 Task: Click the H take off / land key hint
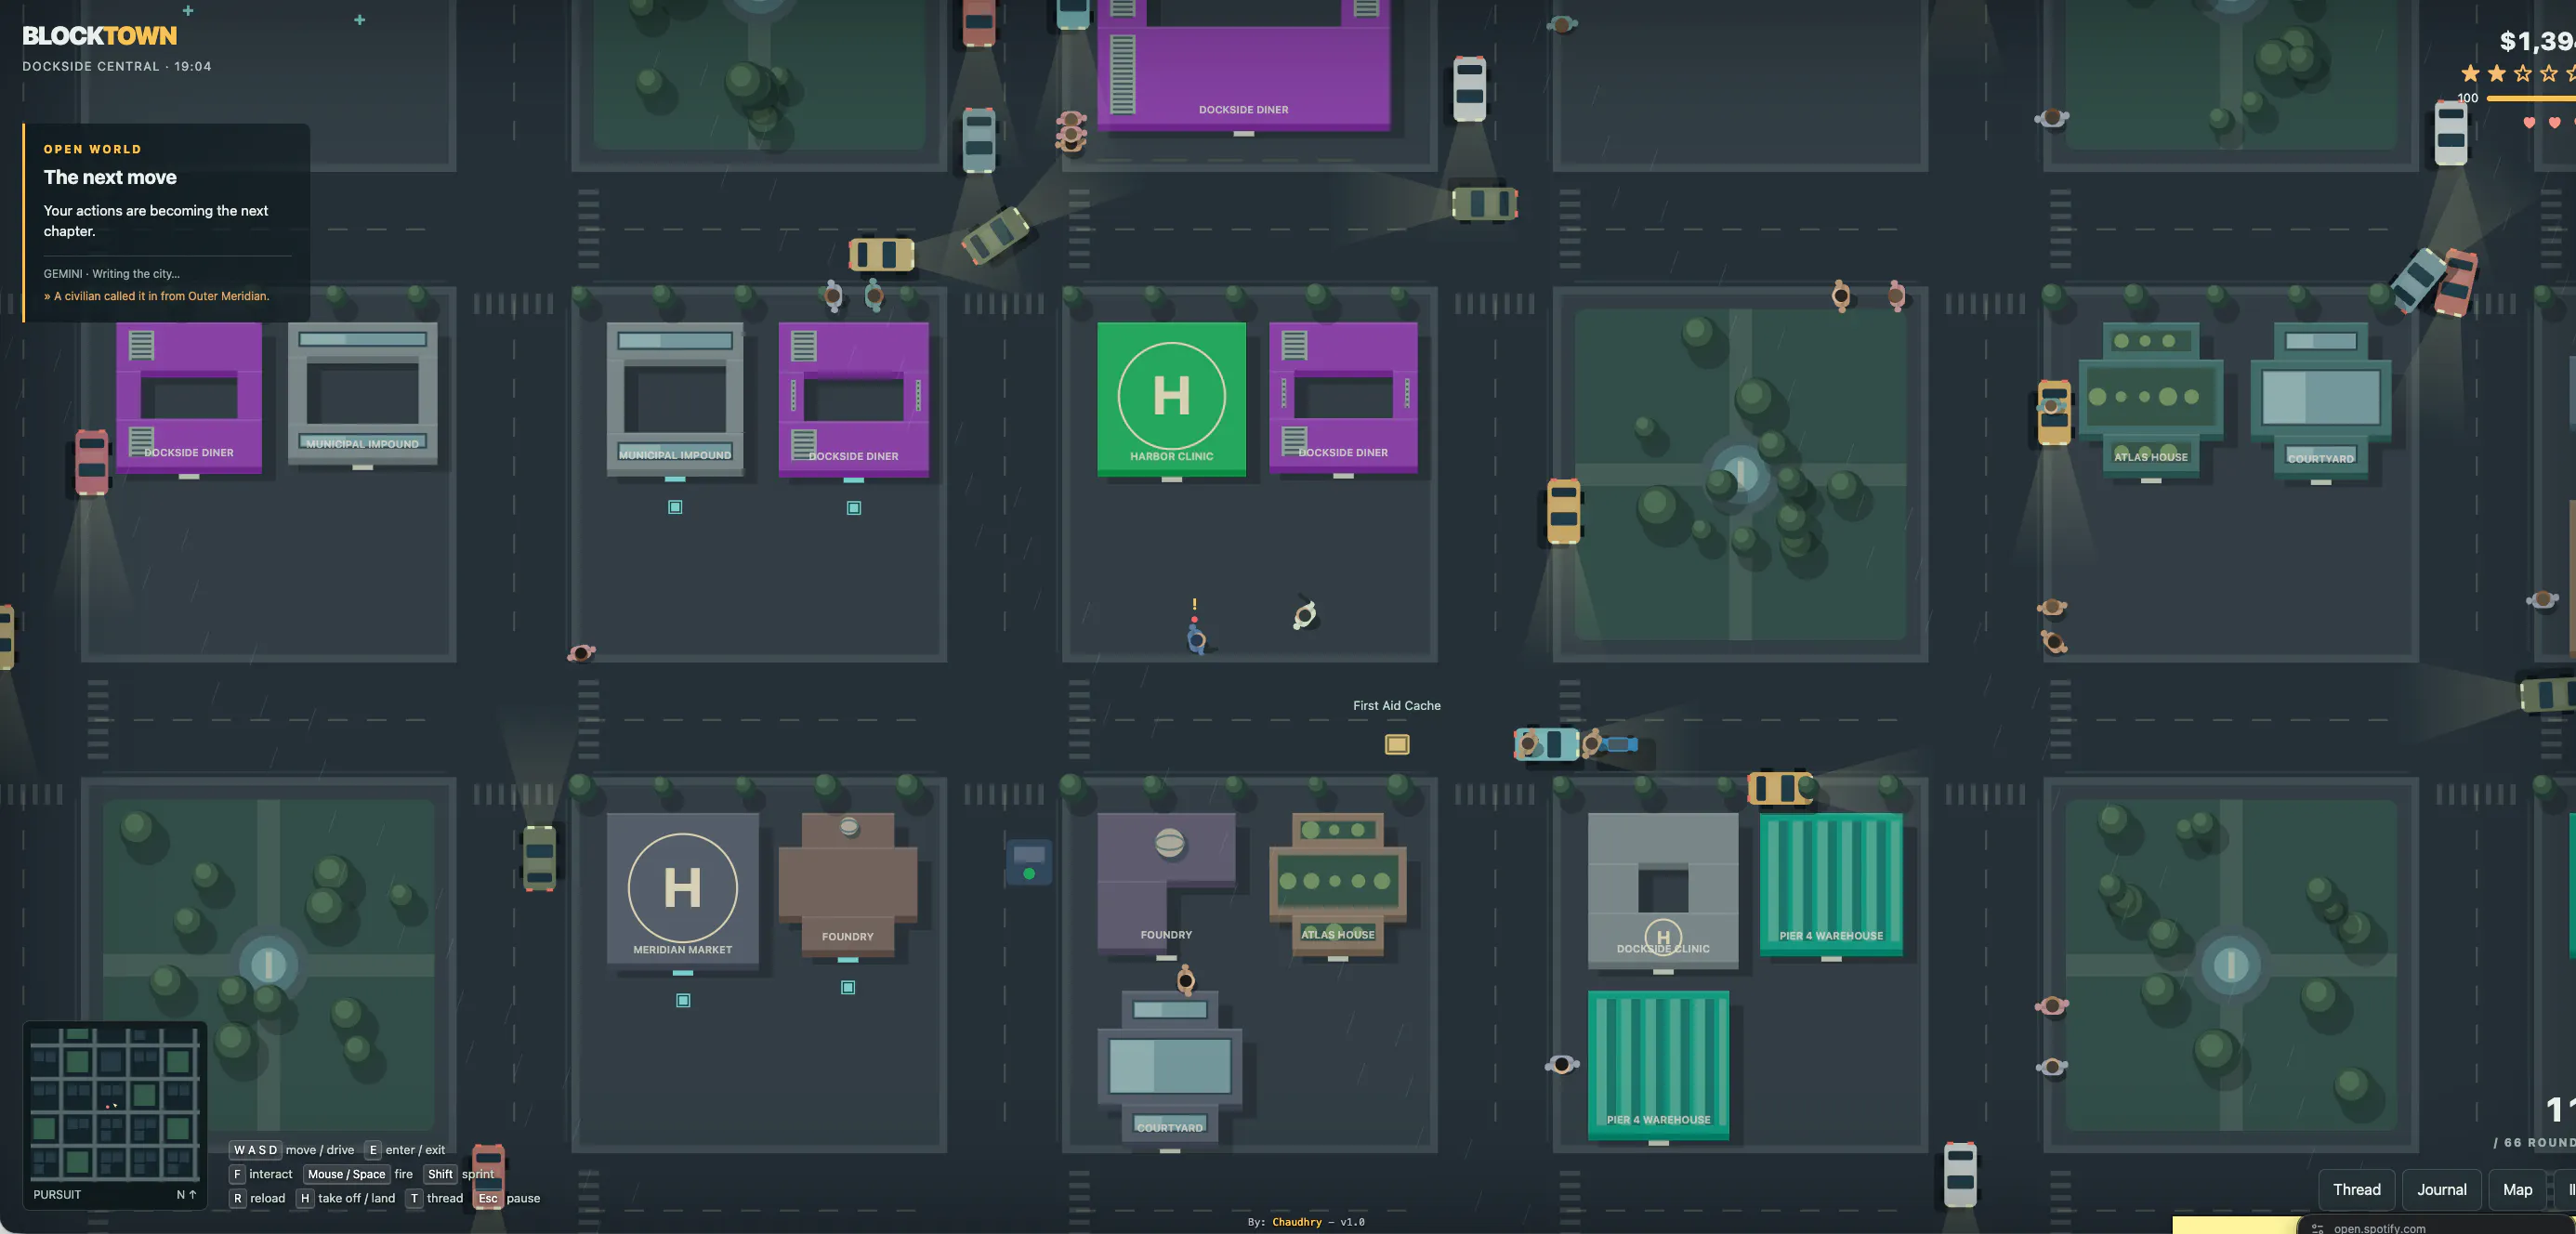pyautogui.click(x=305, y=1198)
